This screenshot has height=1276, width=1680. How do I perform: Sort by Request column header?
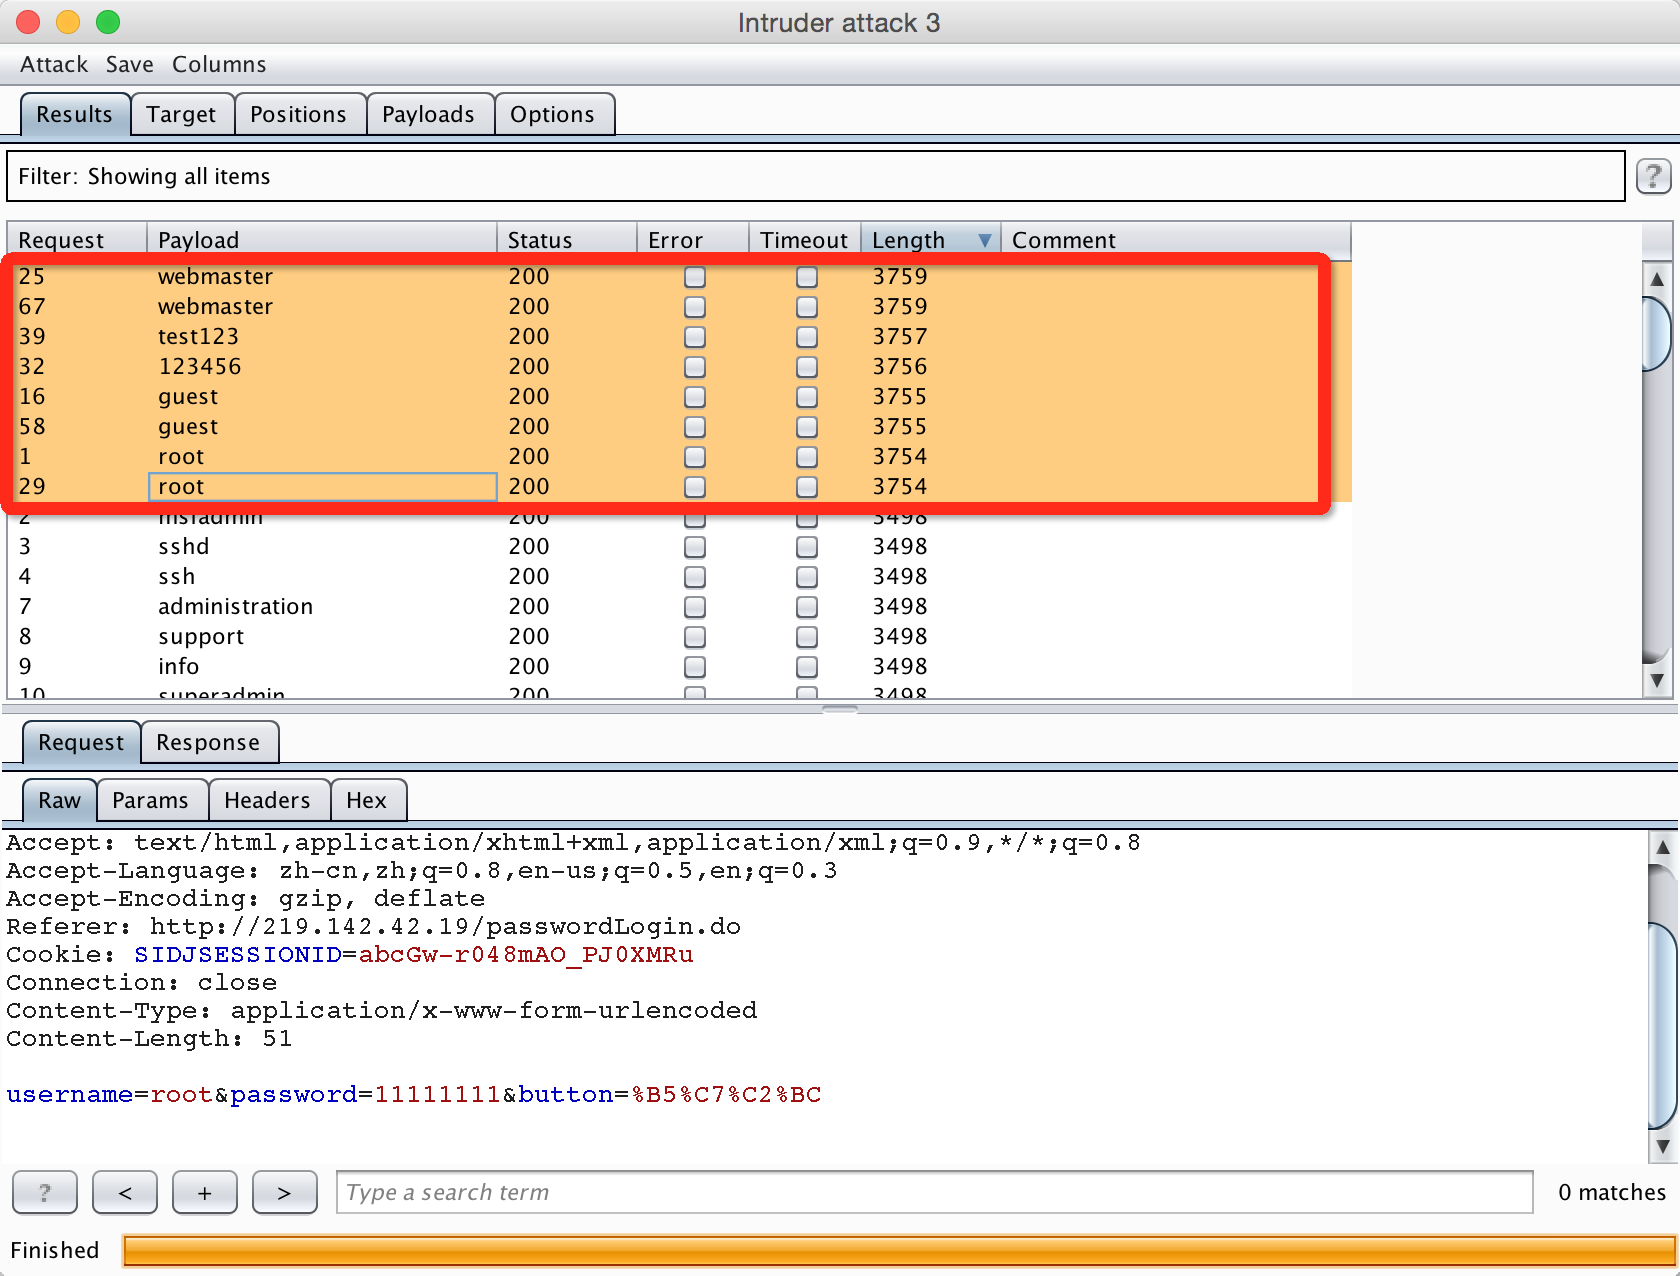77,240
